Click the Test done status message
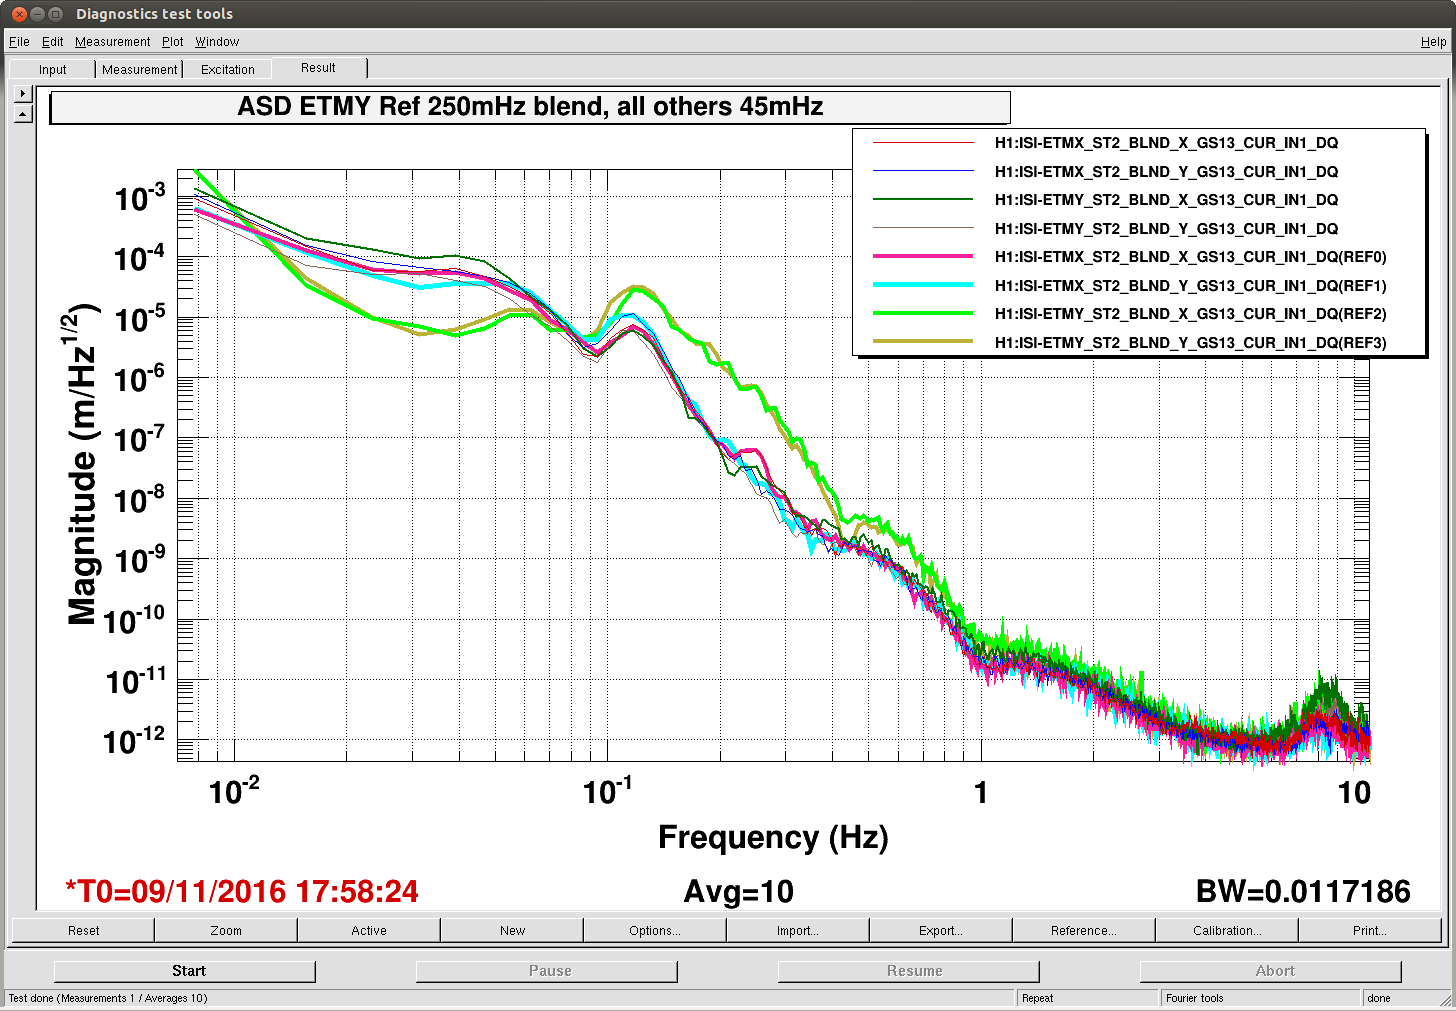 (108, 998)
